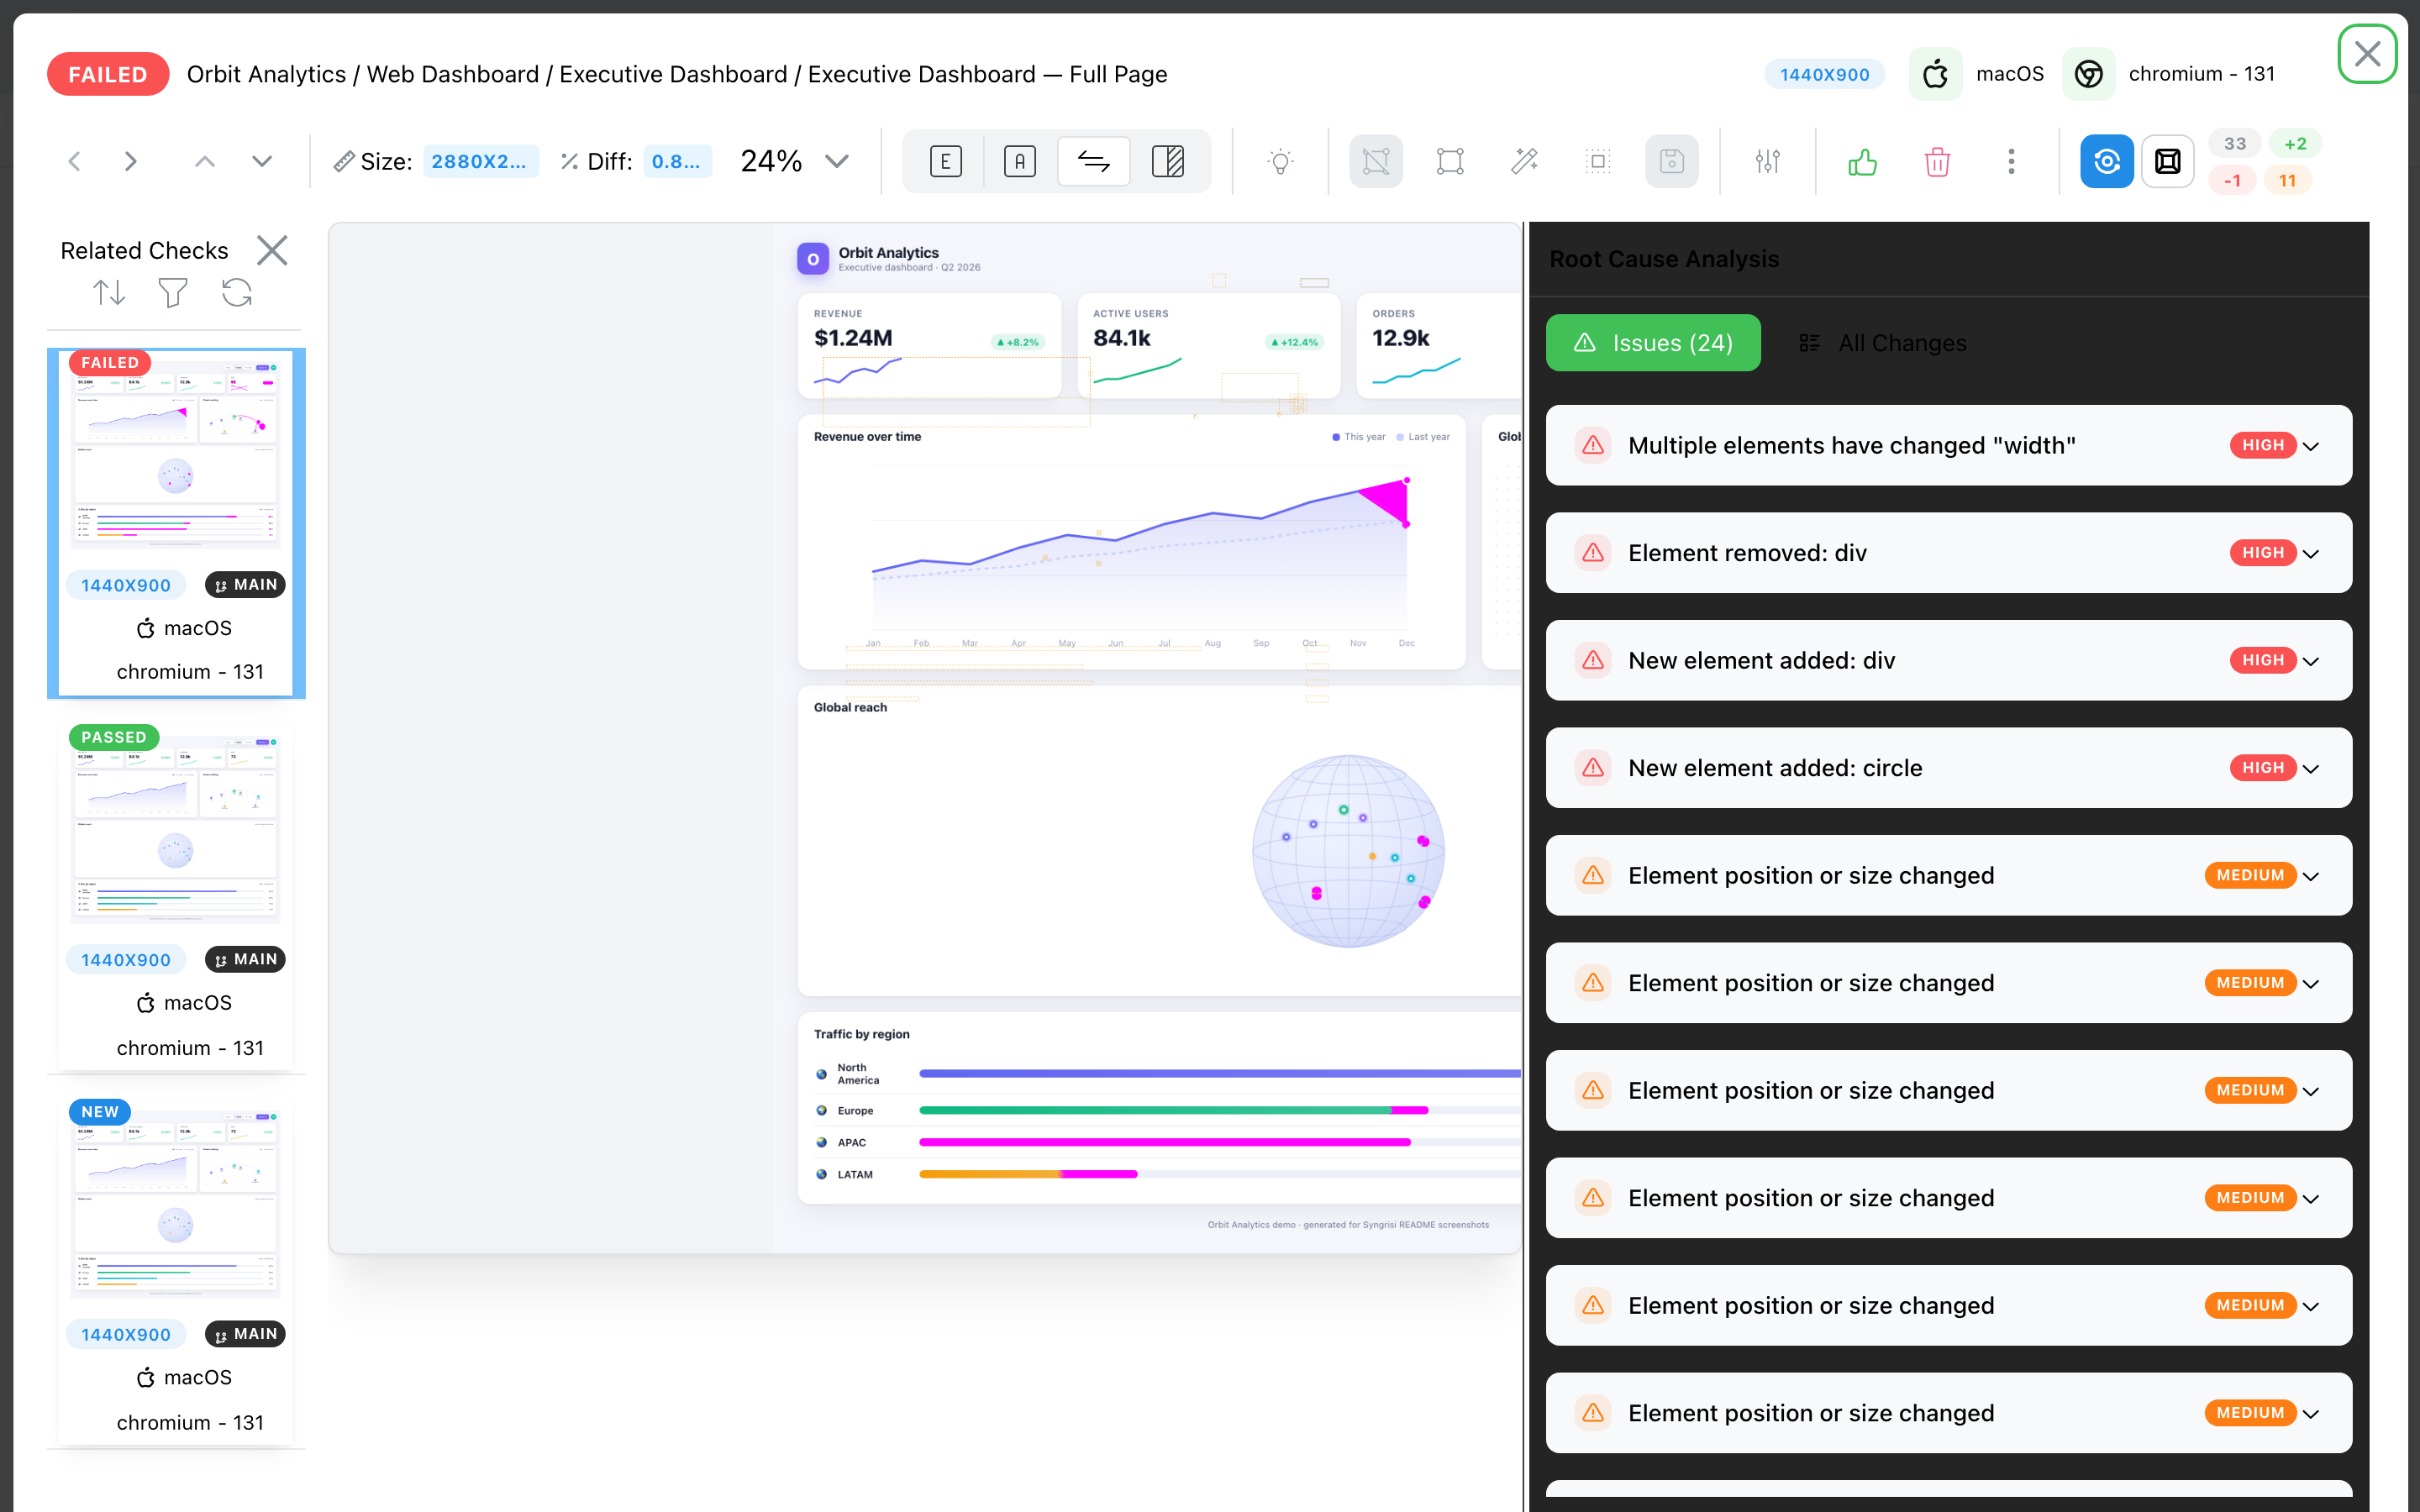
Task: Click the Chromium browser icon
Action: pyautogui.click(x=2088, y=74)
